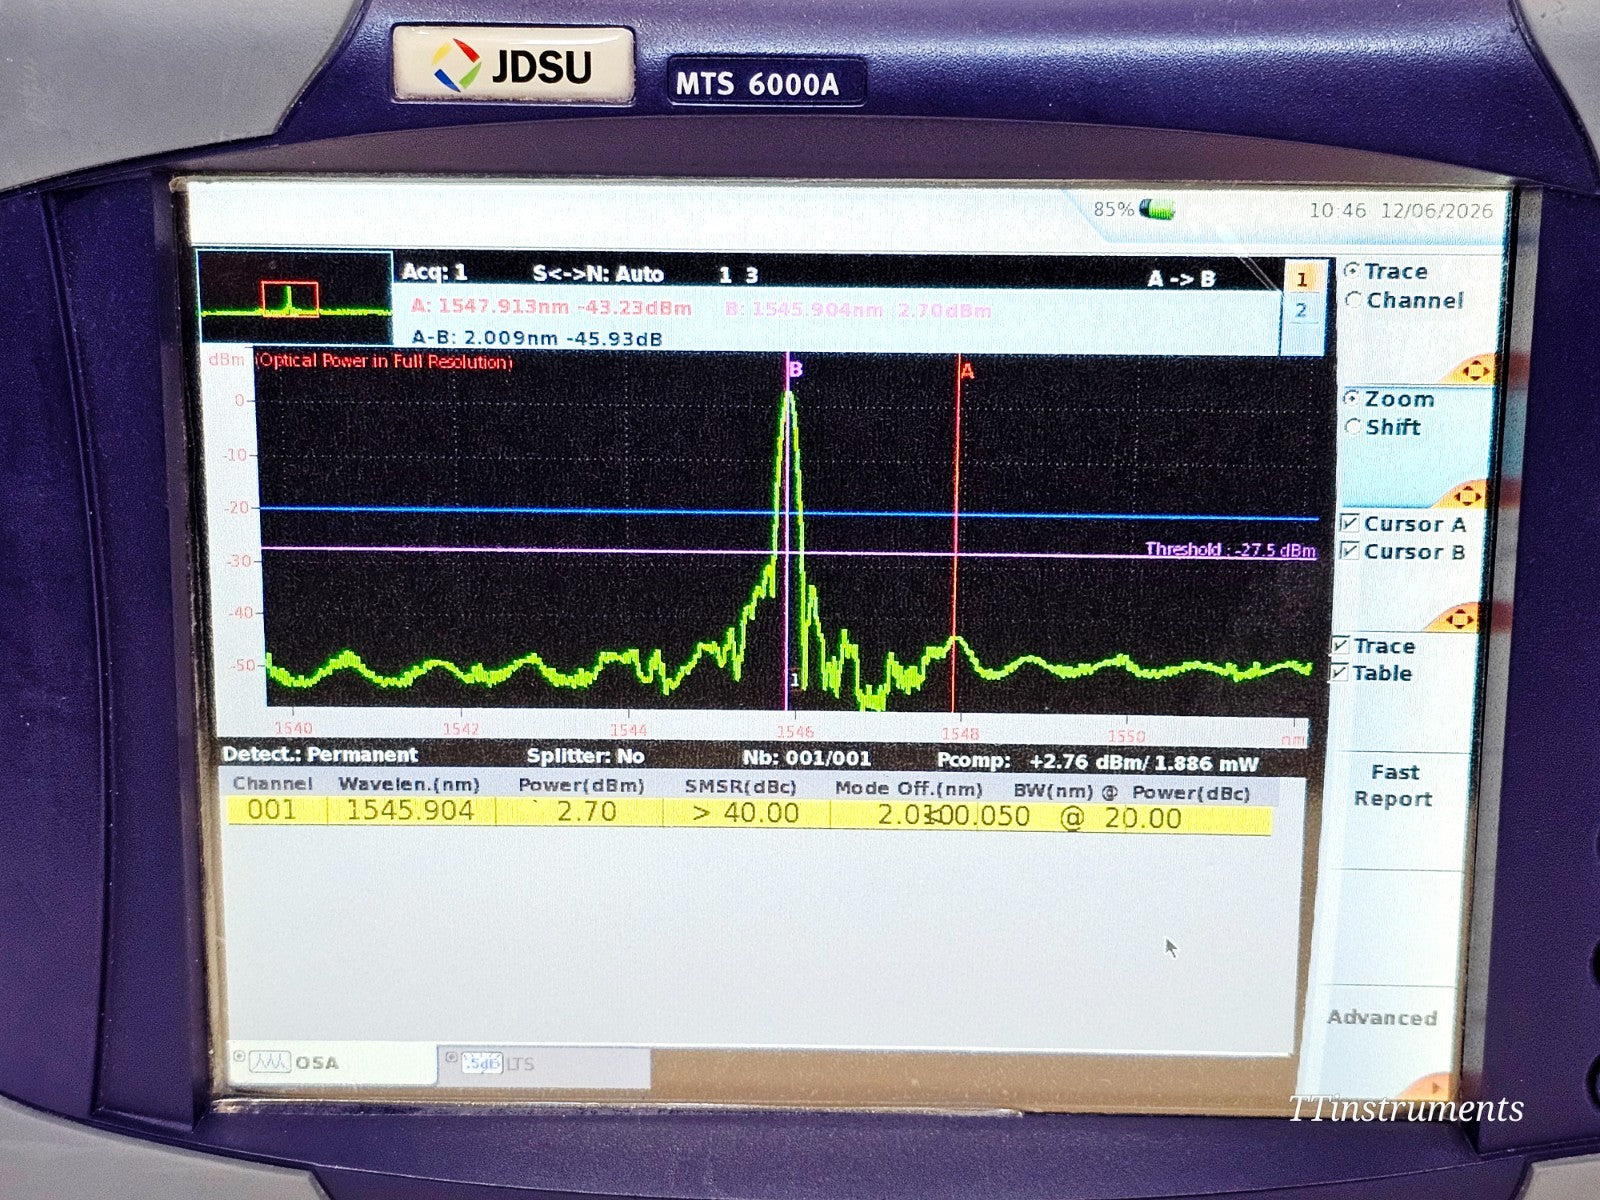Click the Nb: 001/001 counter
The width and height of the screenshot is (1600, 1200).
pos(807,759)
